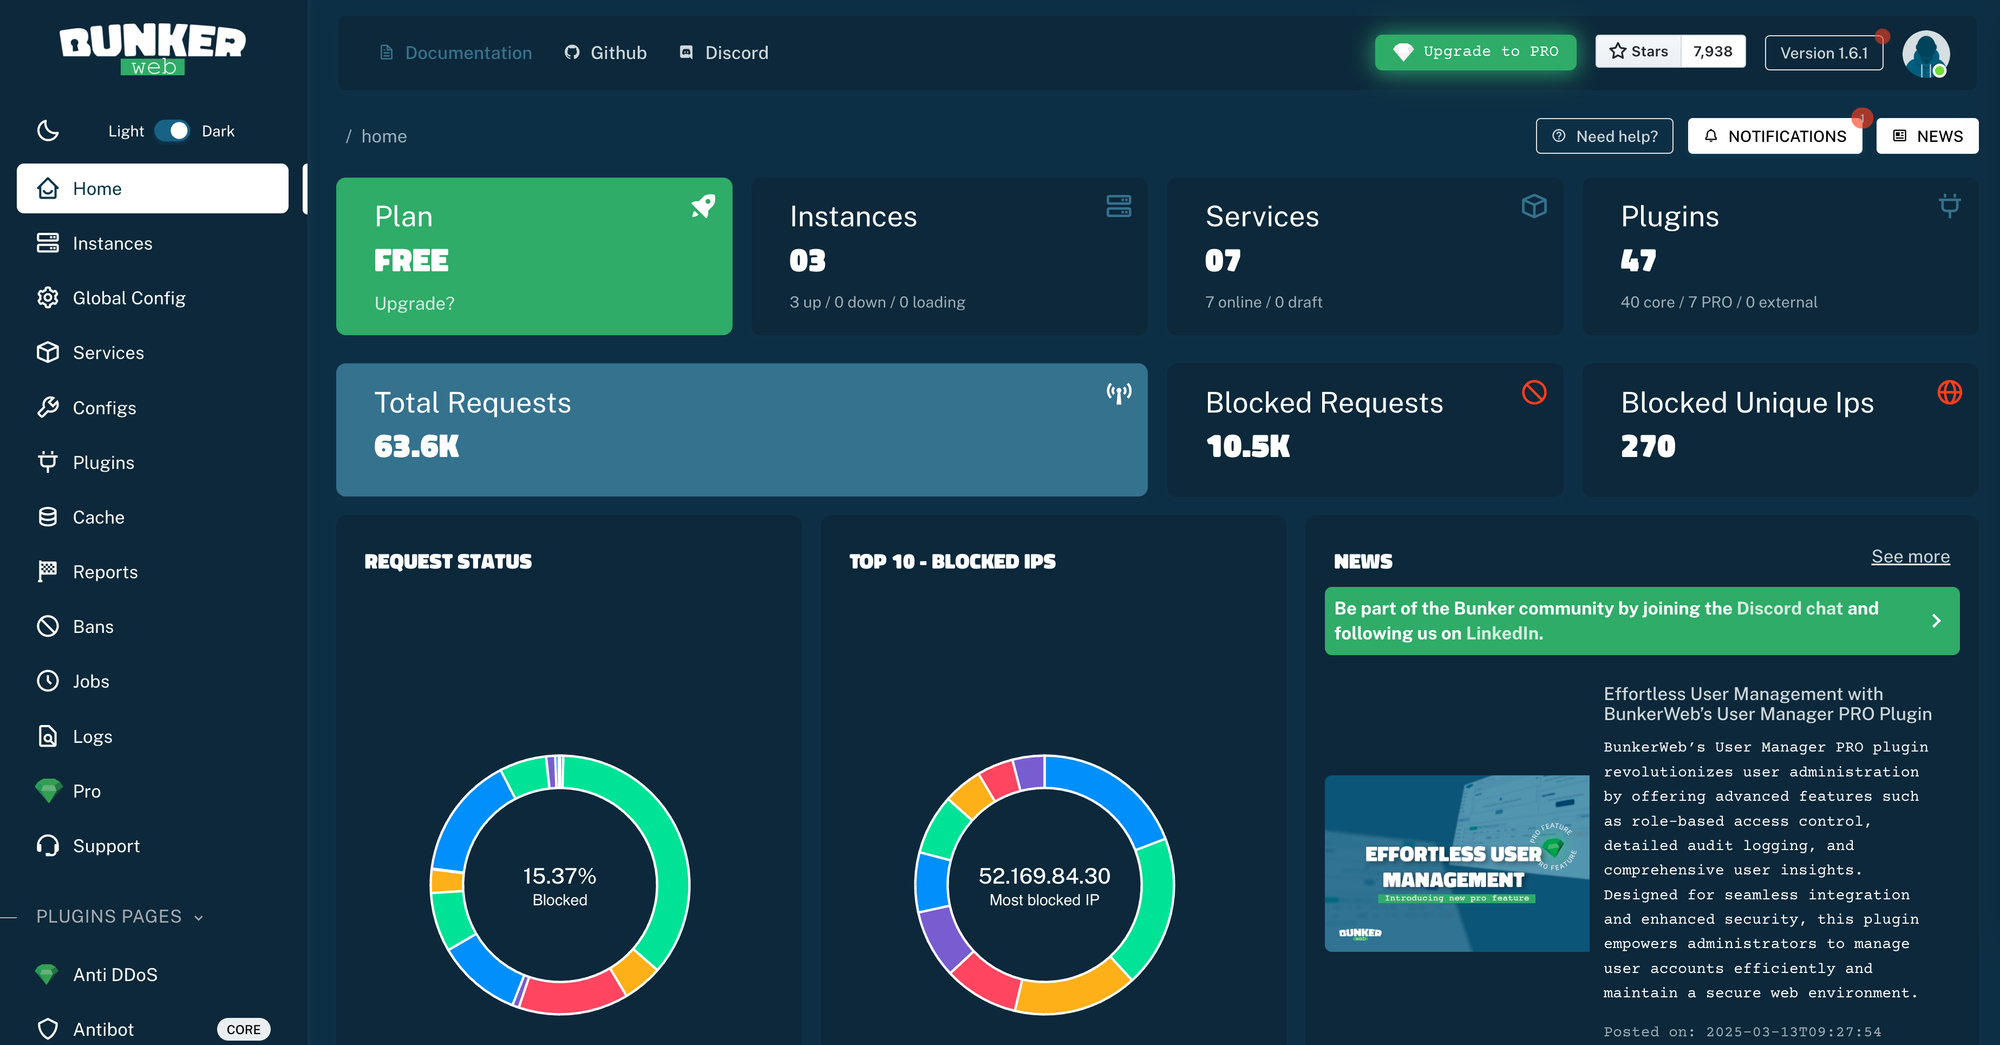The height and width of the screenshot is (1045, 2000).
Task: Open the Discord link
Action: coord(724,53)
